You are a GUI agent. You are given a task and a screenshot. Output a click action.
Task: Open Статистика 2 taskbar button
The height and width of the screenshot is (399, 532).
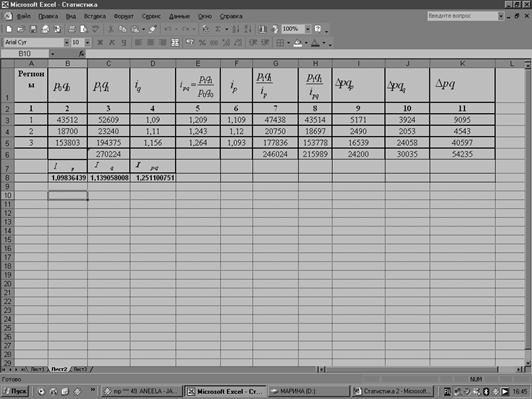coord(393,391)
